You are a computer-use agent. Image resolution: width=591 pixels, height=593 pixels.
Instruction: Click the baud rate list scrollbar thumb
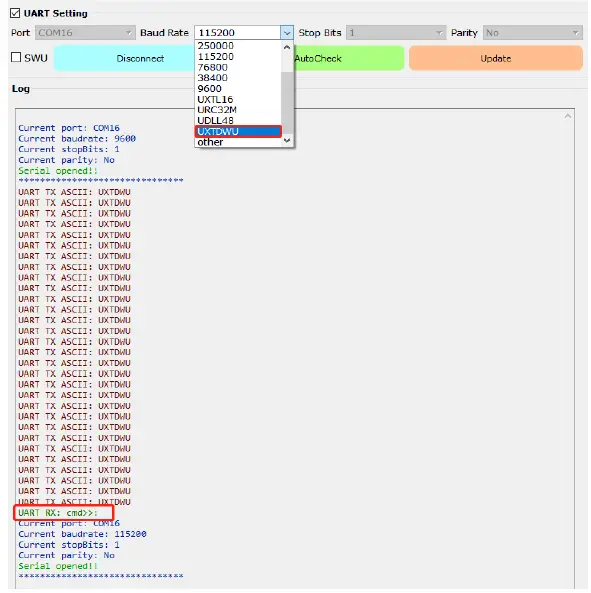point(287,102)
